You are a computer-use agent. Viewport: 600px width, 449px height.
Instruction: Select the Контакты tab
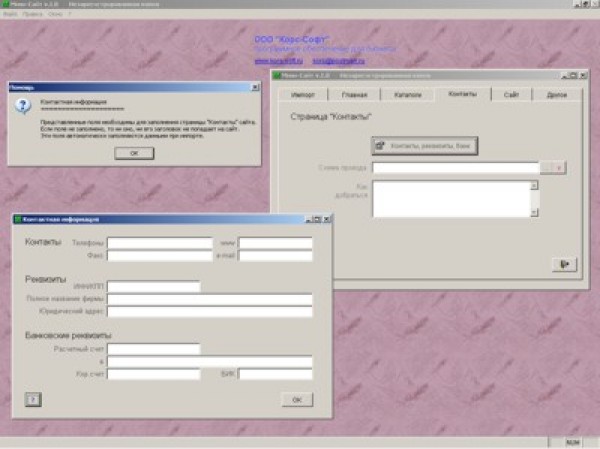[x=463, y=94]
